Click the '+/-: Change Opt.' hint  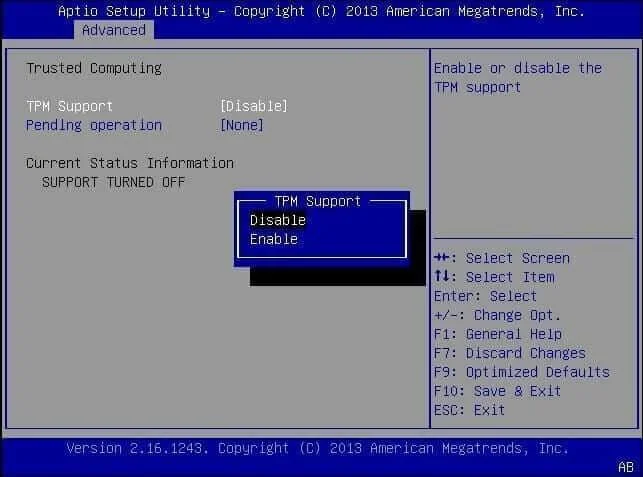[x=497, y=315]
